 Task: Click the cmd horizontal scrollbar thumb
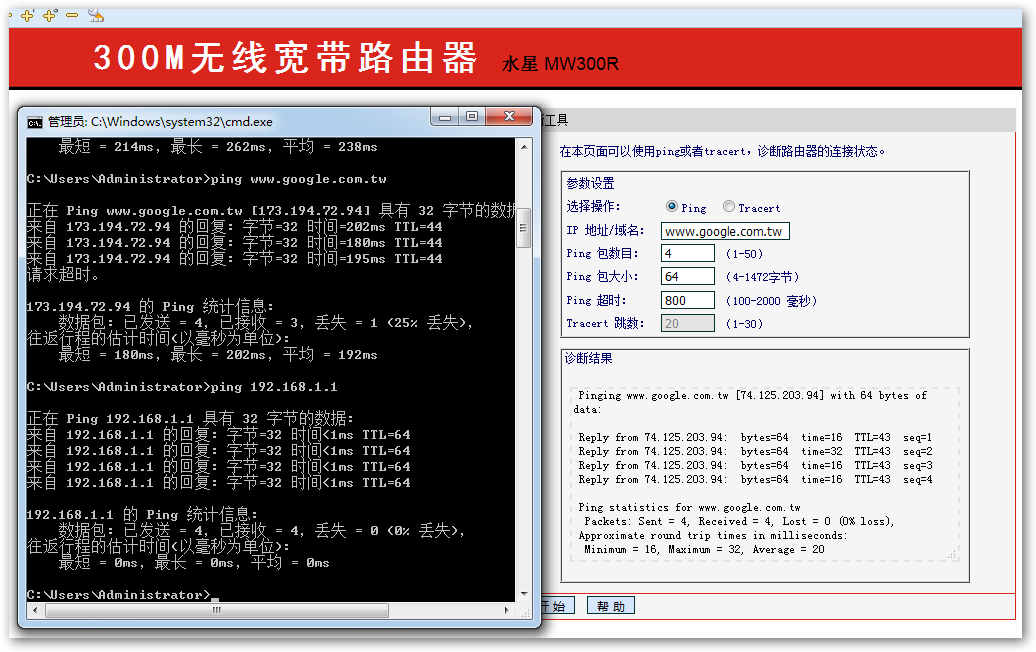pyautogui.click(x=217, y=610)
